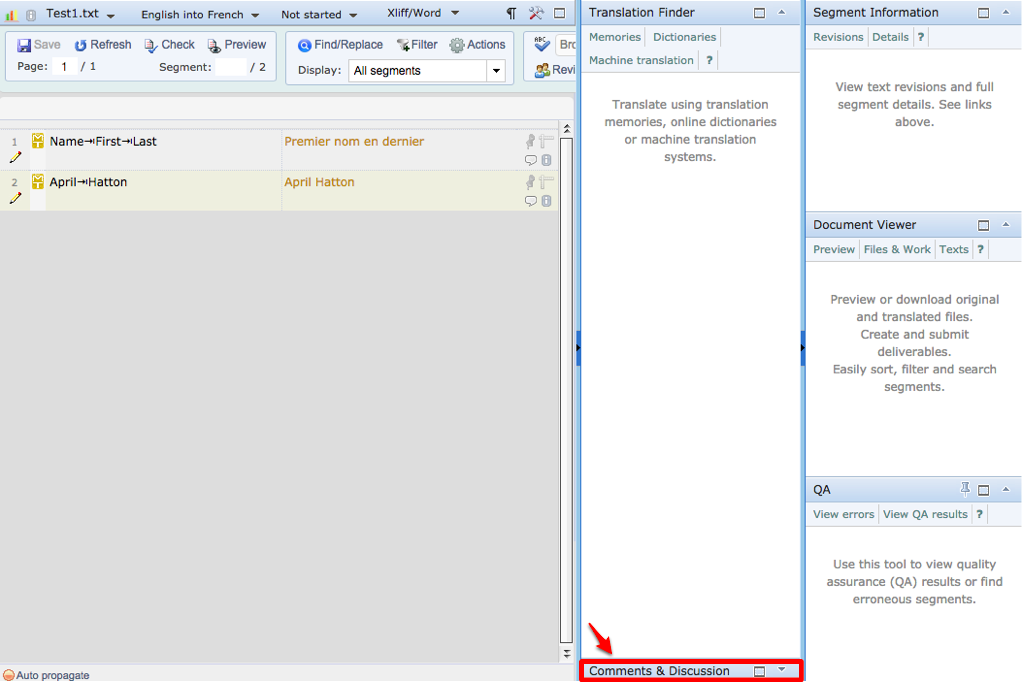Click the Segment number input field
Viewport: 1022px width, 682px height.
pyautogui.click(x=230, y=67)
